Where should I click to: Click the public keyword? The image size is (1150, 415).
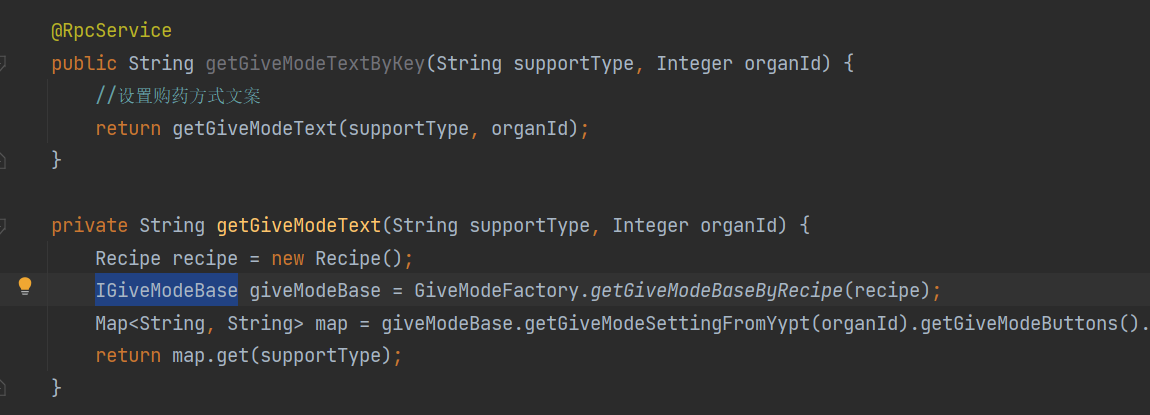(84, 64)
